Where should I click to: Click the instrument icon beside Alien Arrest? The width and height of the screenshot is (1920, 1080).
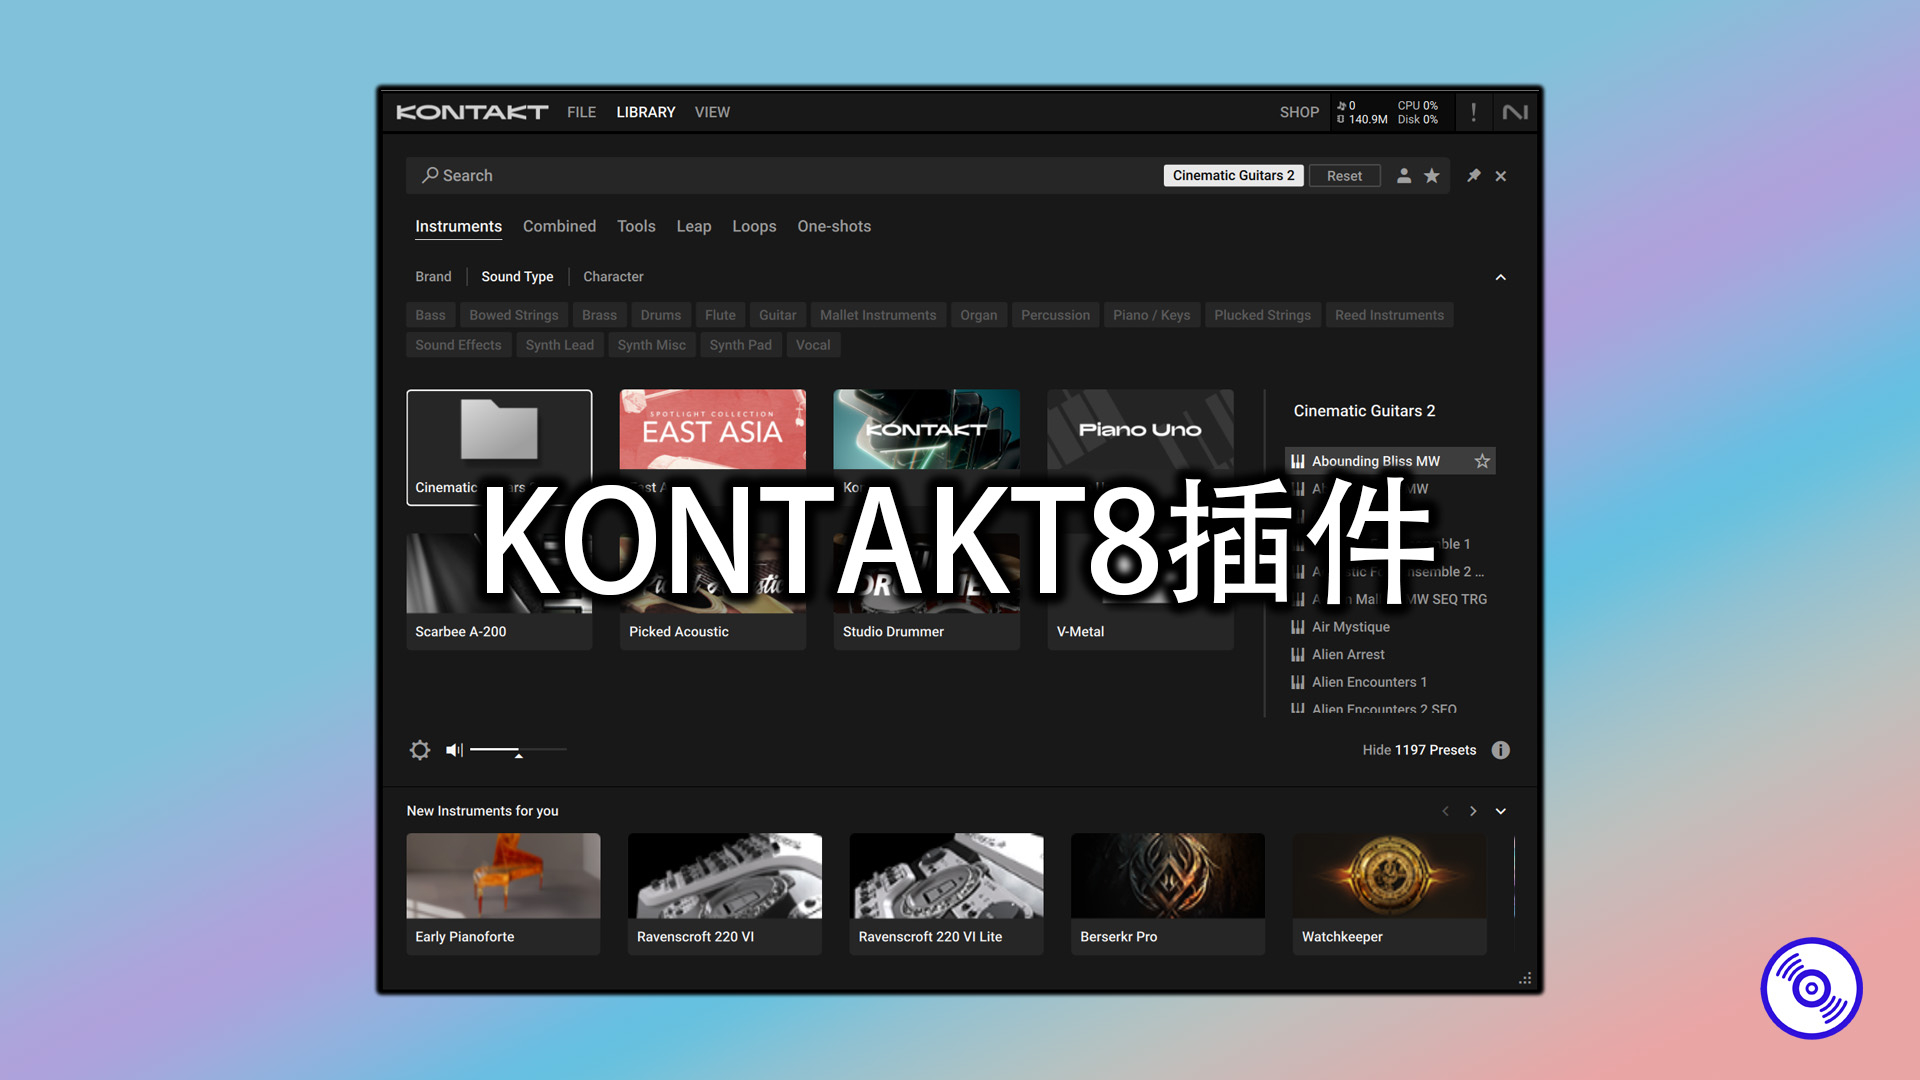[x=1298, y=655]
